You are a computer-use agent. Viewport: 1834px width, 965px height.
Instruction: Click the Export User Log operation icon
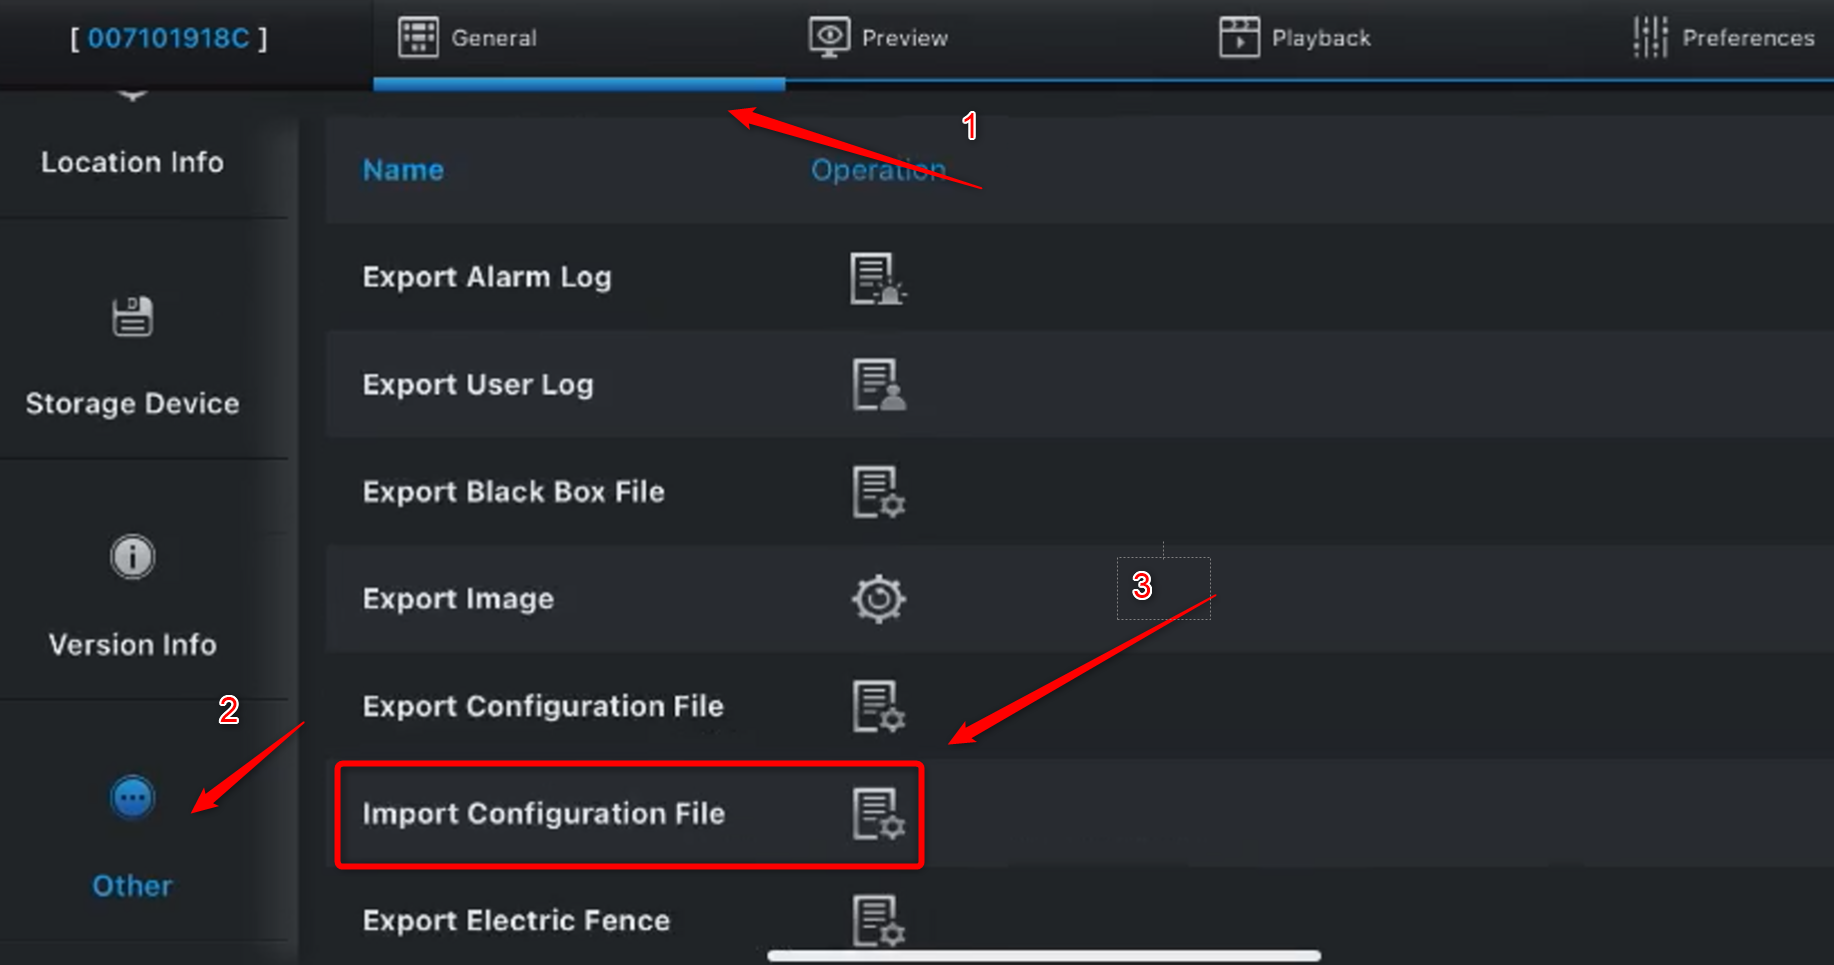(878, 385)
